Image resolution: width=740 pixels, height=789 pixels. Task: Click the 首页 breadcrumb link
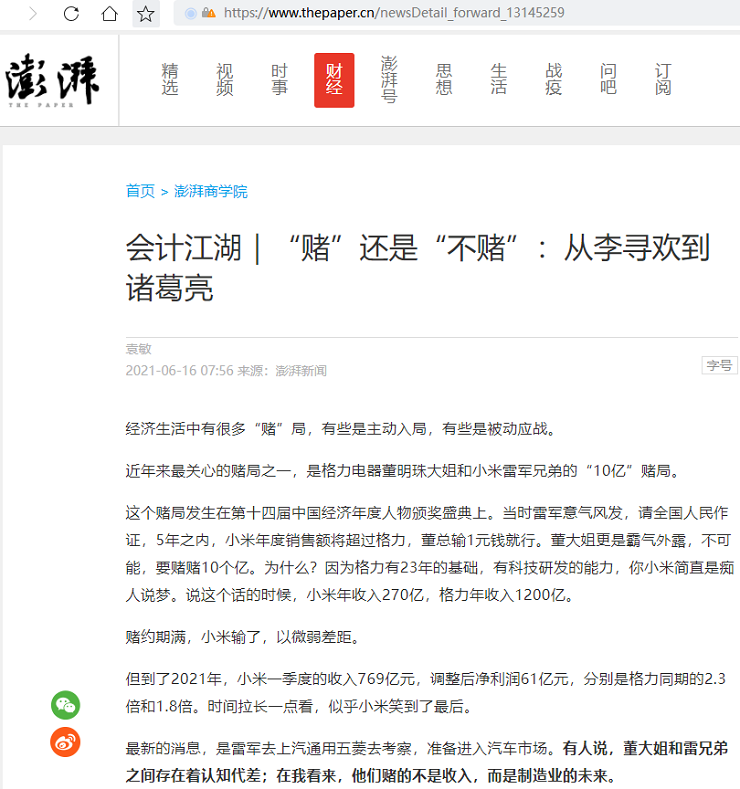140,191
